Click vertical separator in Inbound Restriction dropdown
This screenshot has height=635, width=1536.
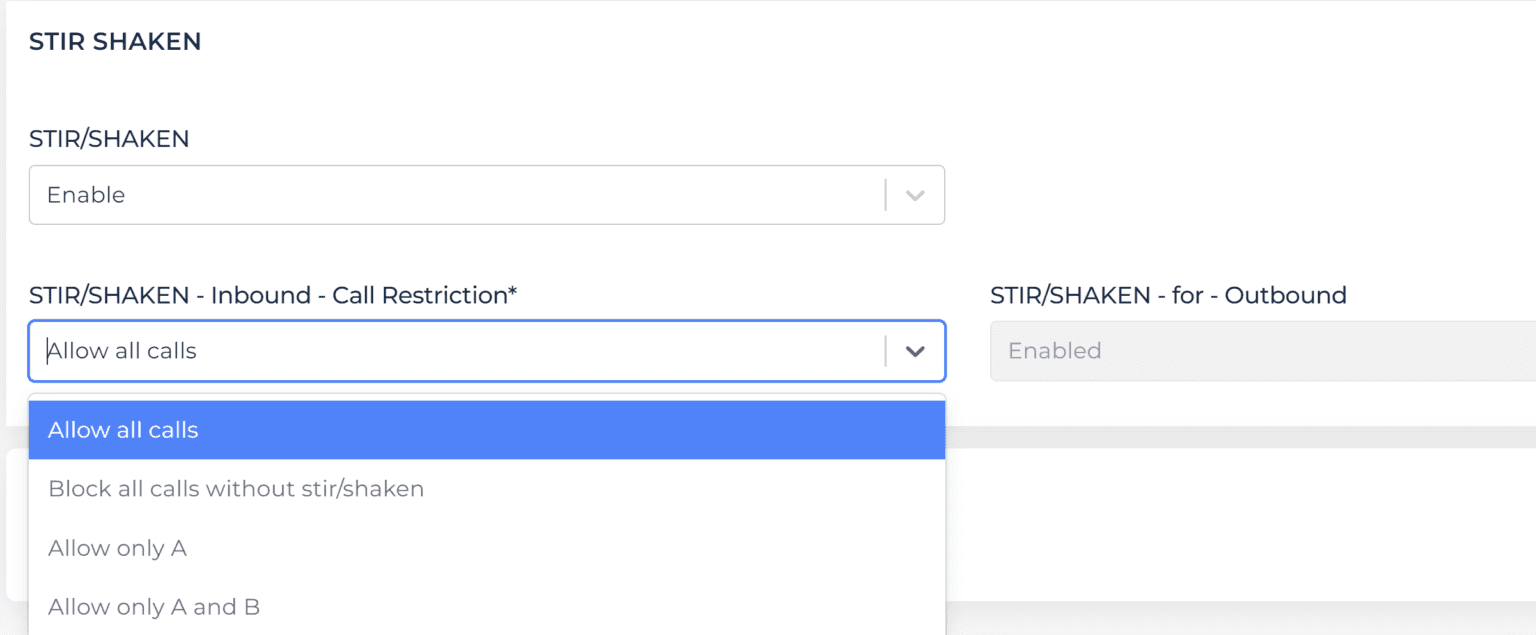point(885,351)
